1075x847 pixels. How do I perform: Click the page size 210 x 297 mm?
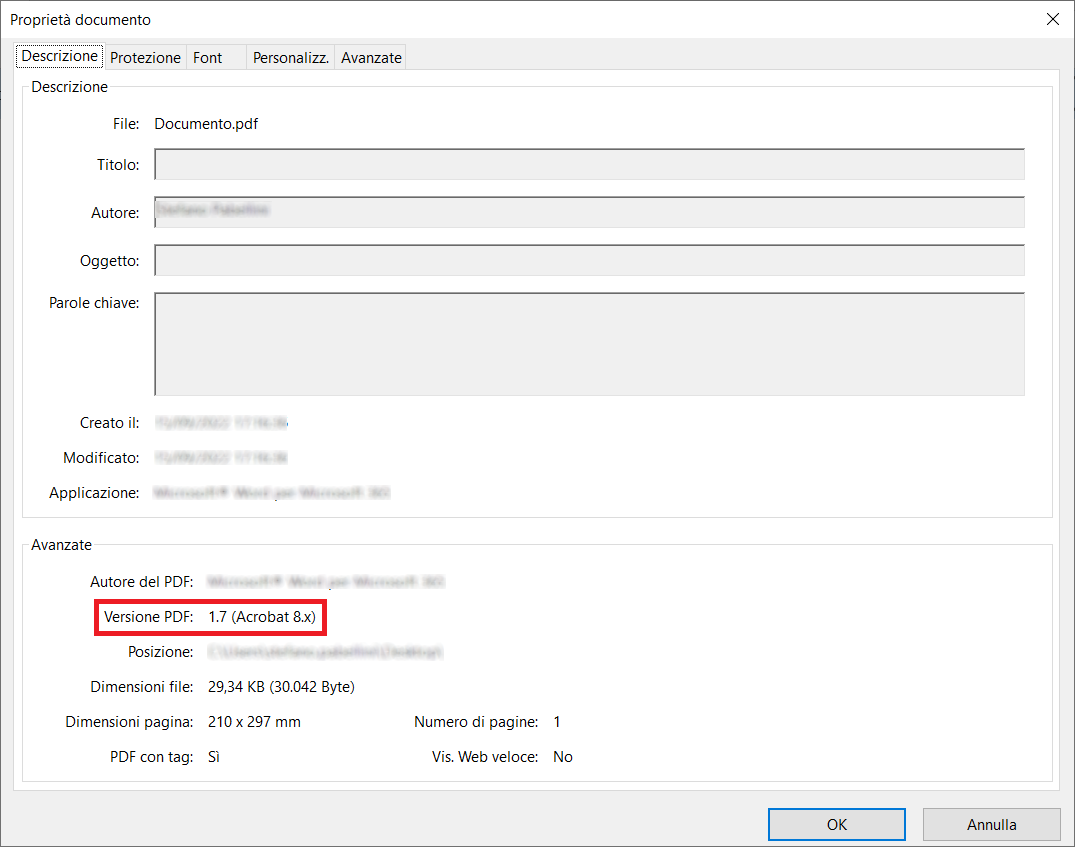tap(254, 722)
